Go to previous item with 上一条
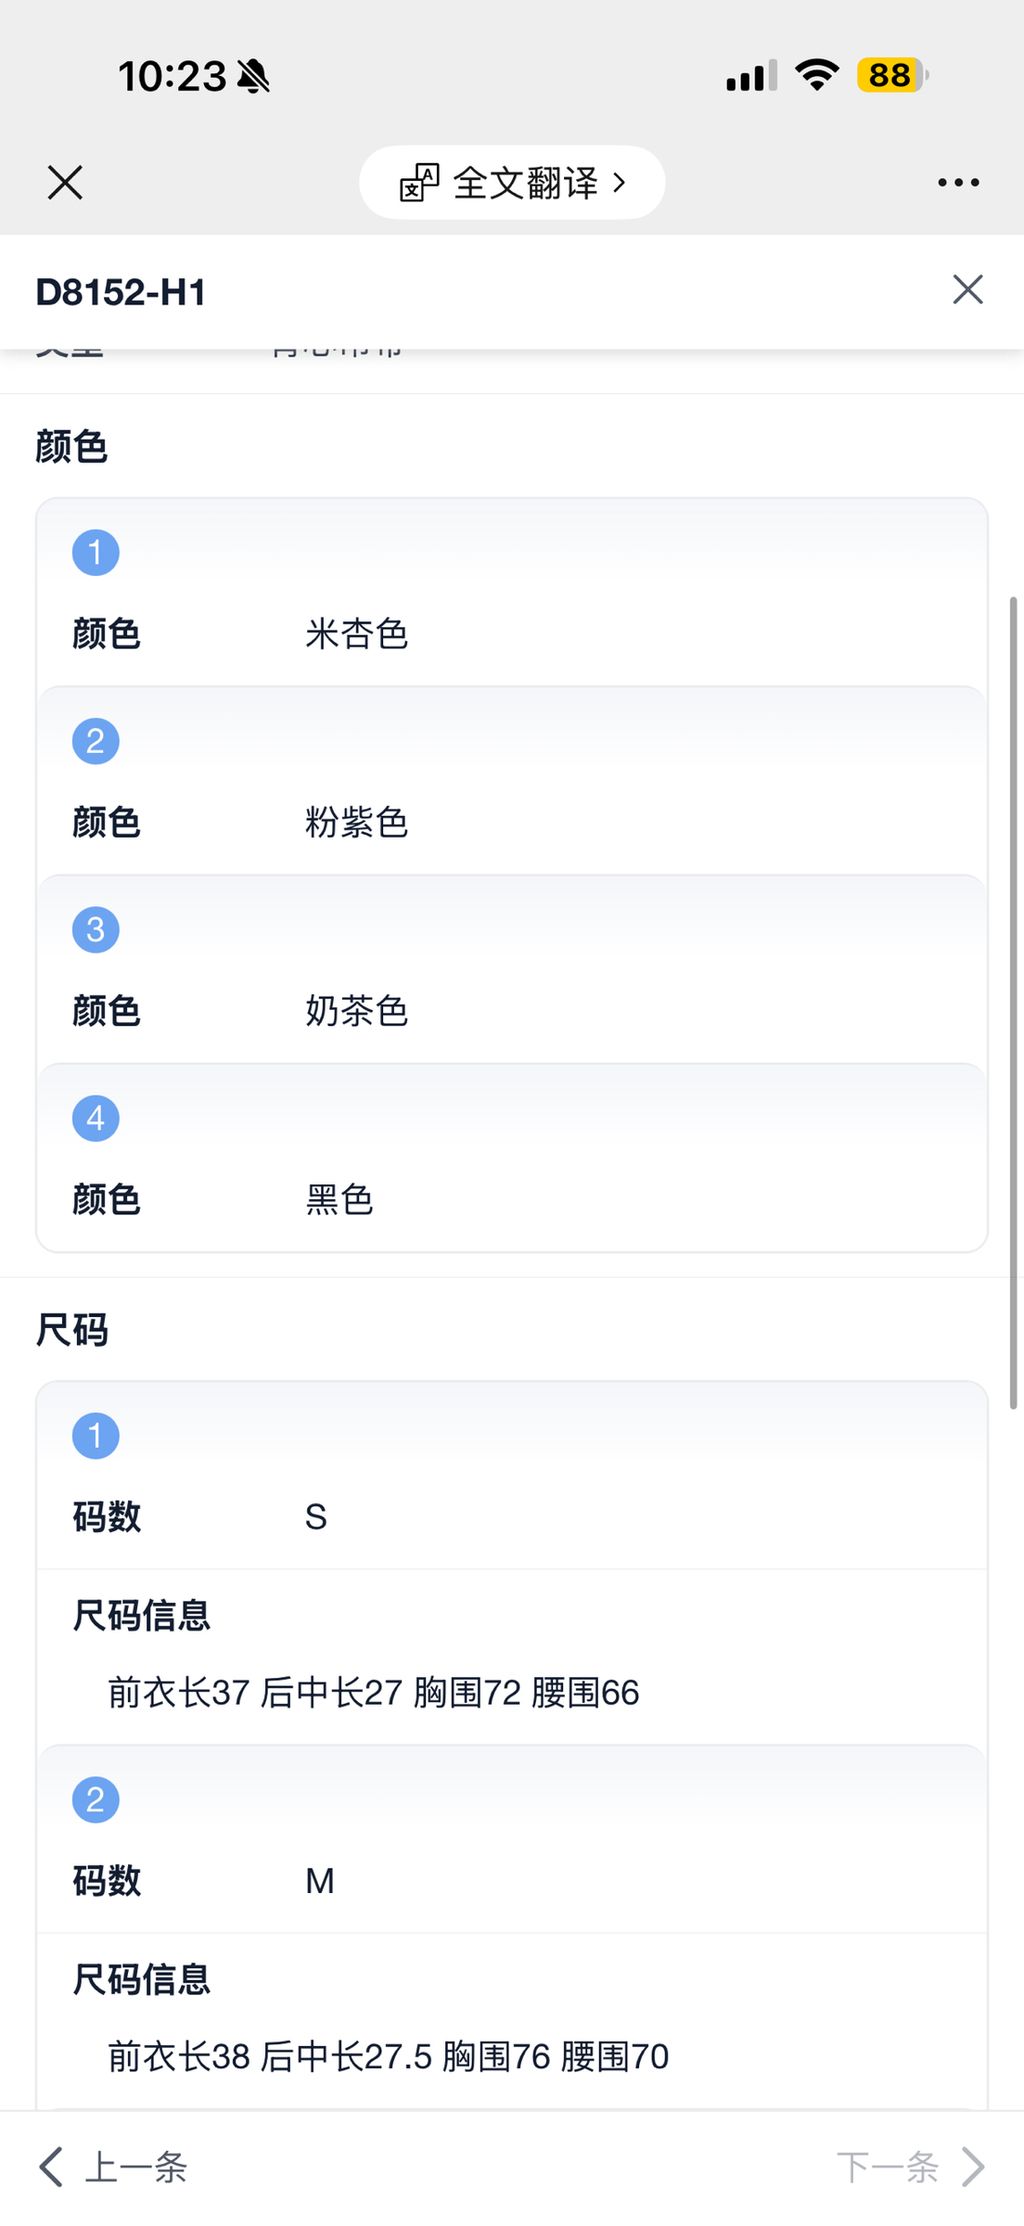 coord(136,2167)
